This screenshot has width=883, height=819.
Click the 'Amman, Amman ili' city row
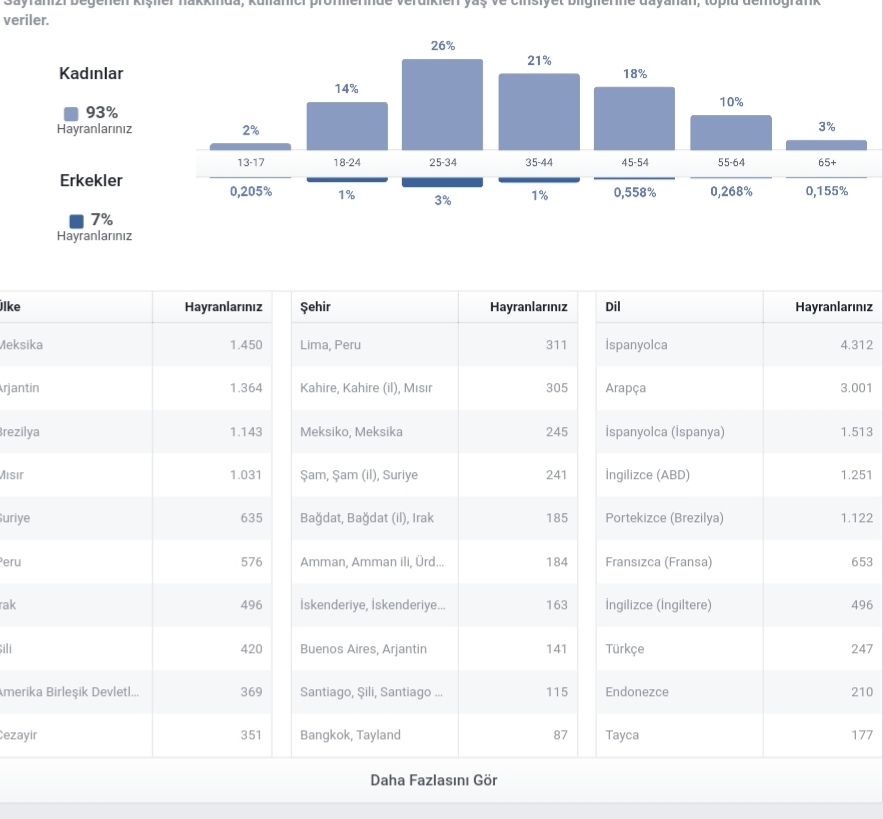point(434,562)
